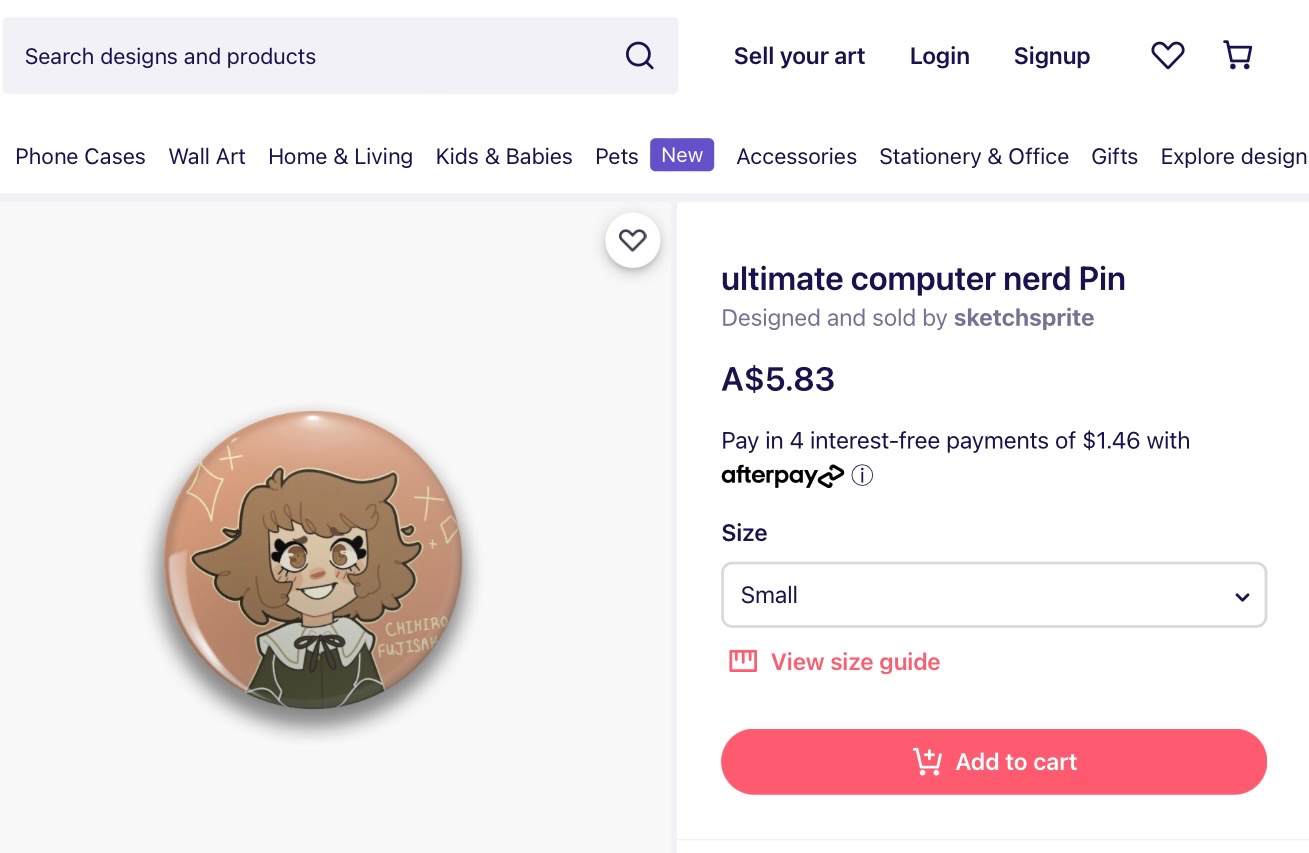Open the sketchsprite designer profile link
Viewport: 1309px width, 853px height.
(x=1023, y=318)
